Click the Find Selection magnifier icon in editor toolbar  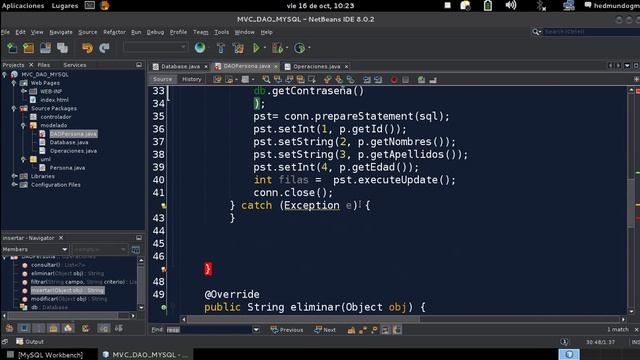(266, 79)
